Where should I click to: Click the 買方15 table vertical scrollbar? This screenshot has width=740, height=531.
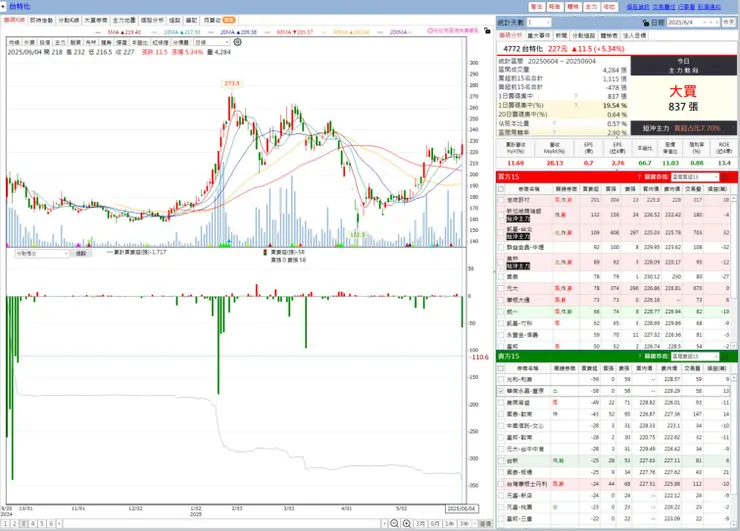click(x=734, y=273)
